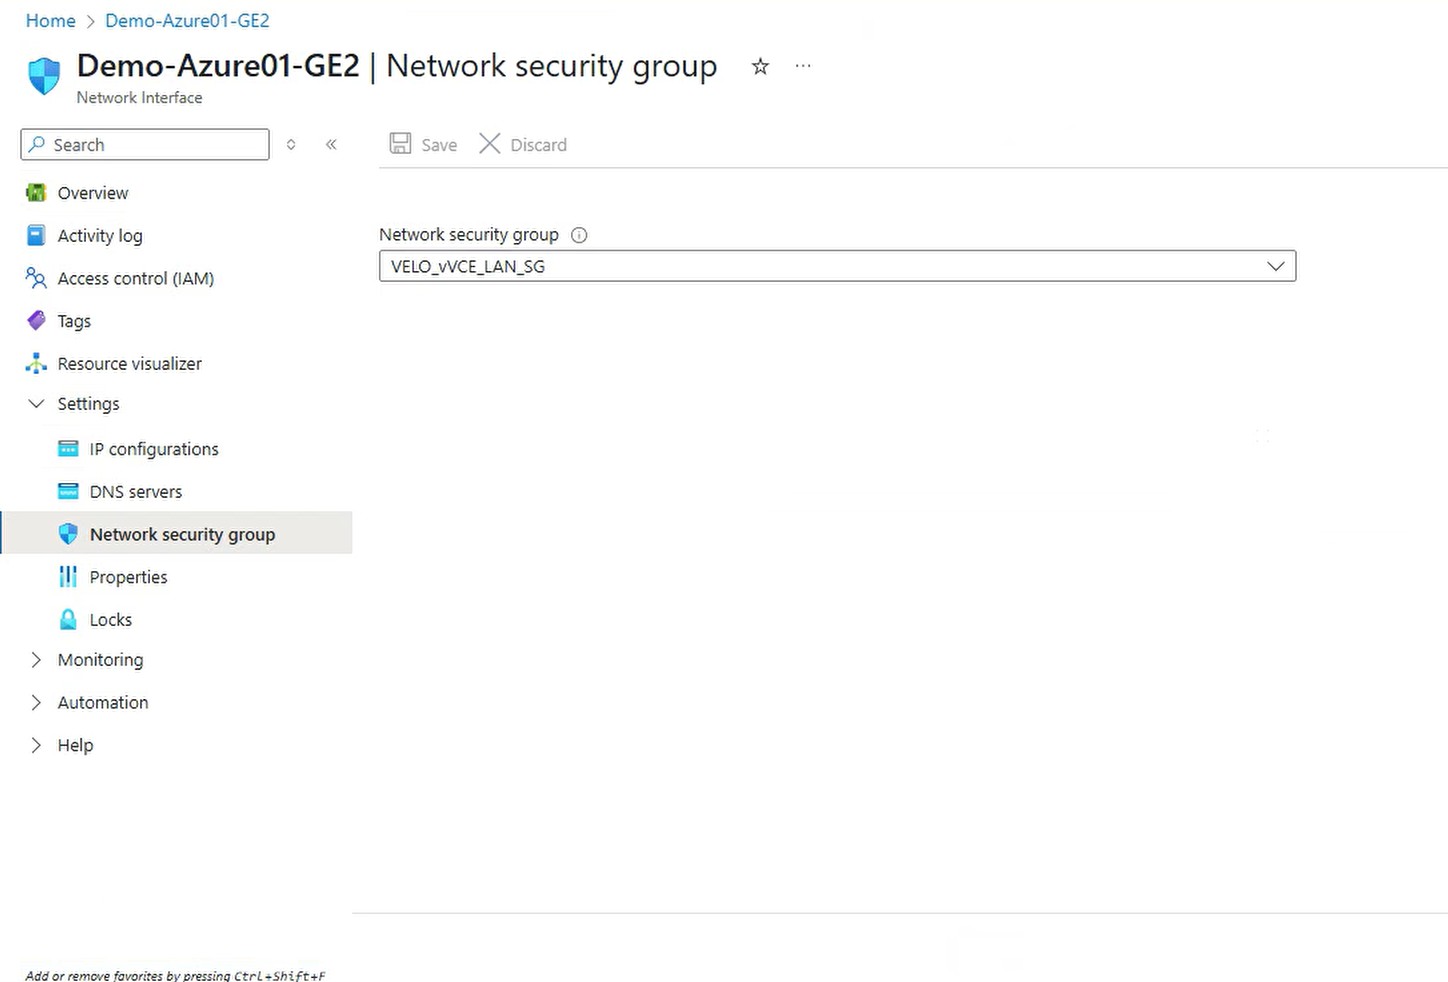Click the Save disk icon
Image resolution: width=1448 pixels, height=982 pixels.
point(400,144)
